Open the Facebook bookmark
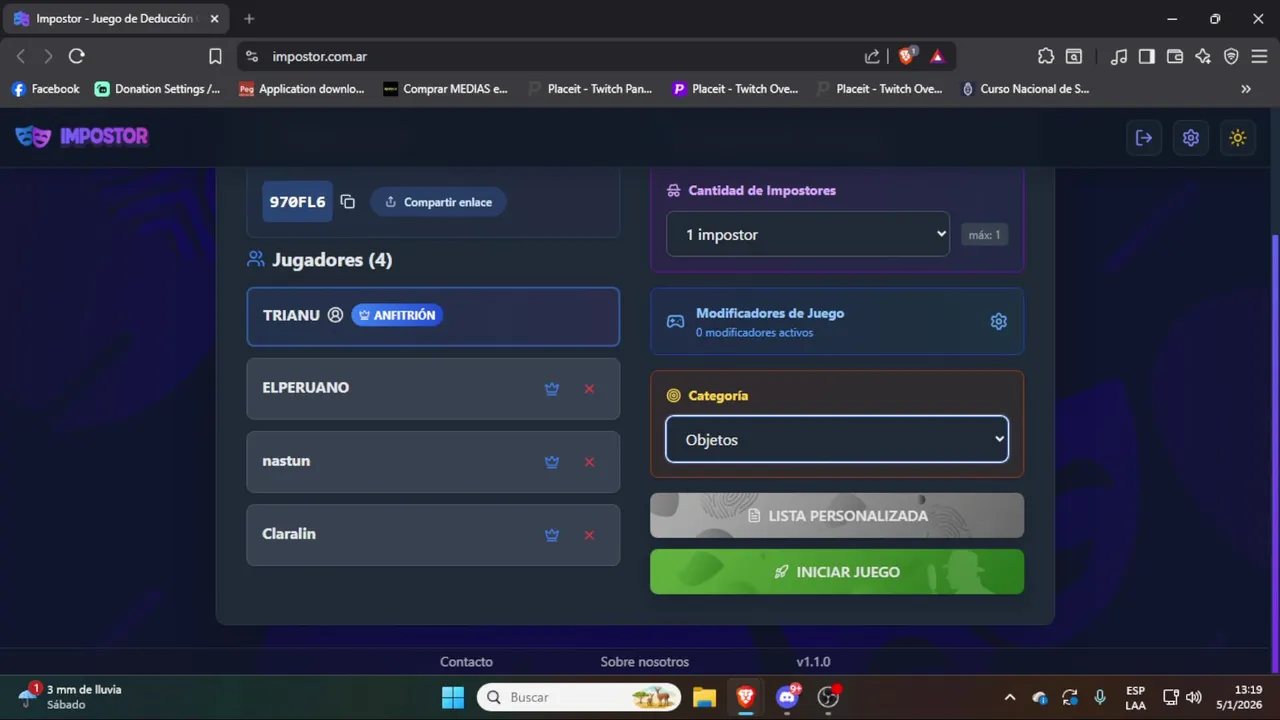Image resolution: width=1280 pixels, height=720 pixels. [45, 89]
